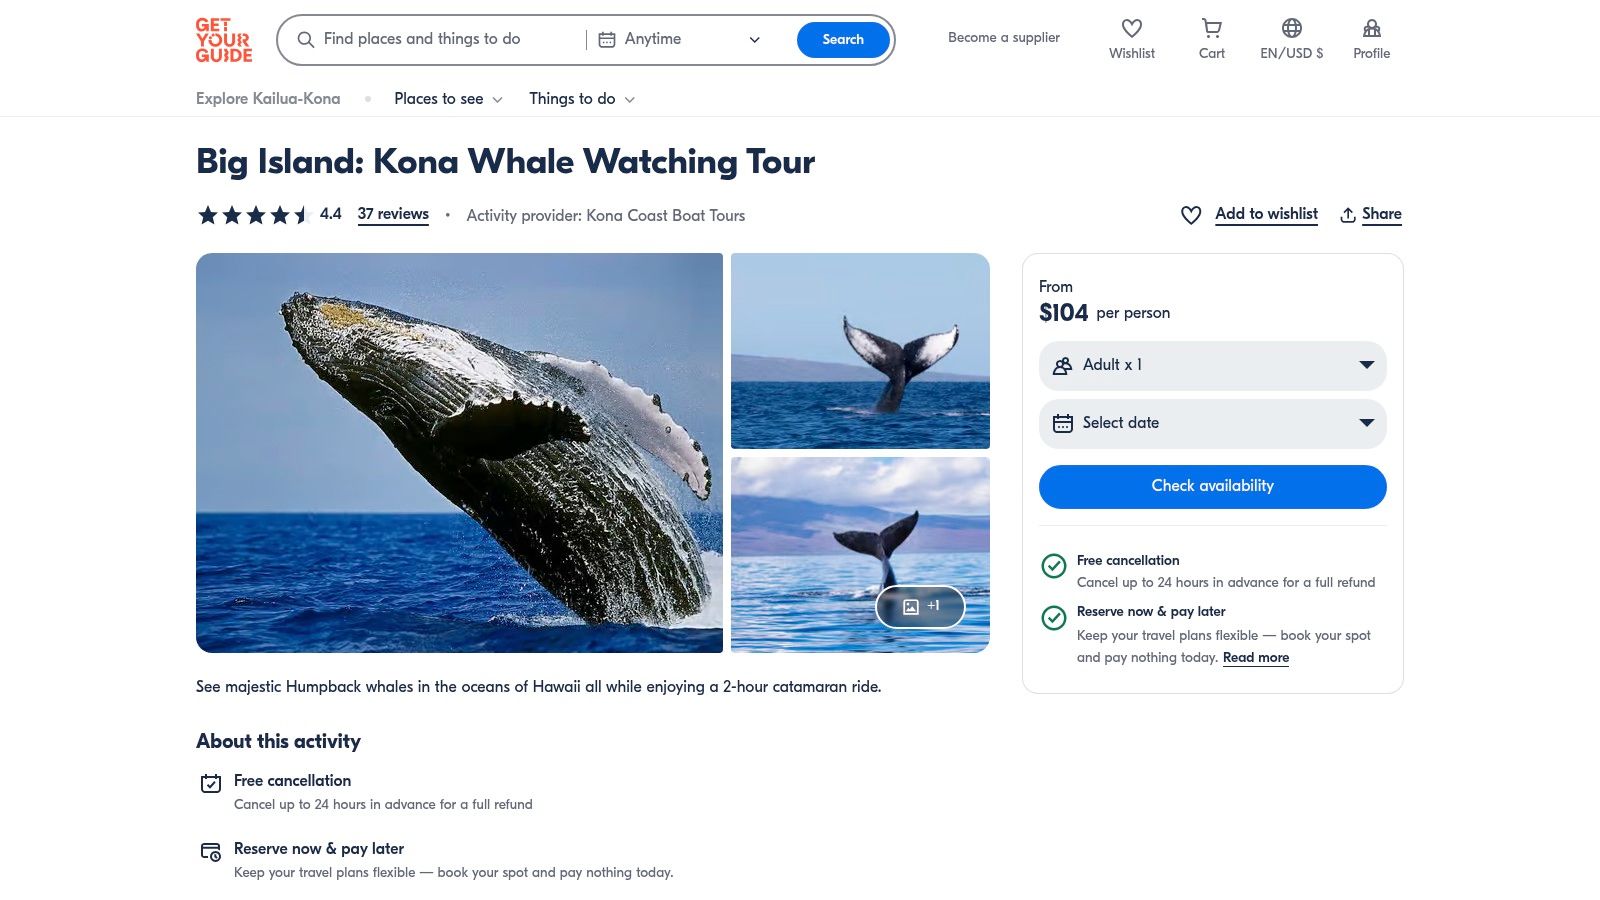The width and height of the screenshot is (1600, 900).
Task: Open the Things to do menu
Action: pyautogui.click(x=581, y=98)
